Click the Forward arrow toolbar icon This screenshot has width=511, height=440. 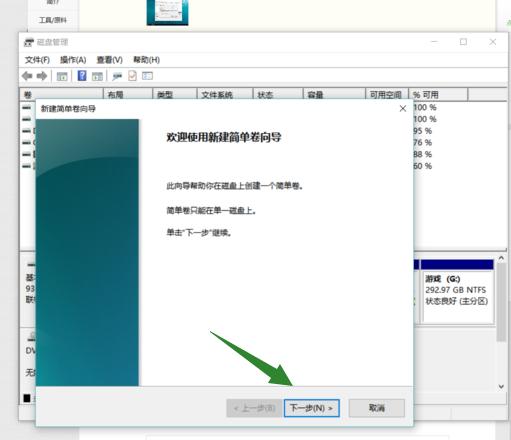coord(42,76)
